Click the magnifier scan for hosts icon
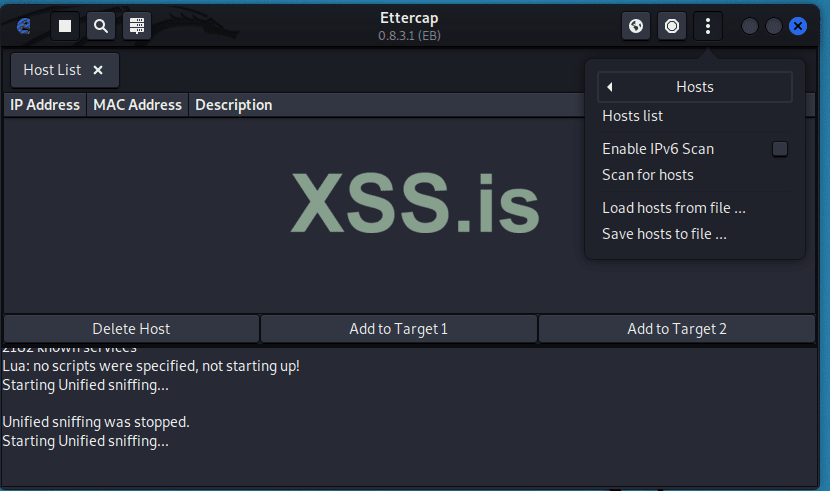The width and height of the screenshot is (830, 491). coord(101,26)
